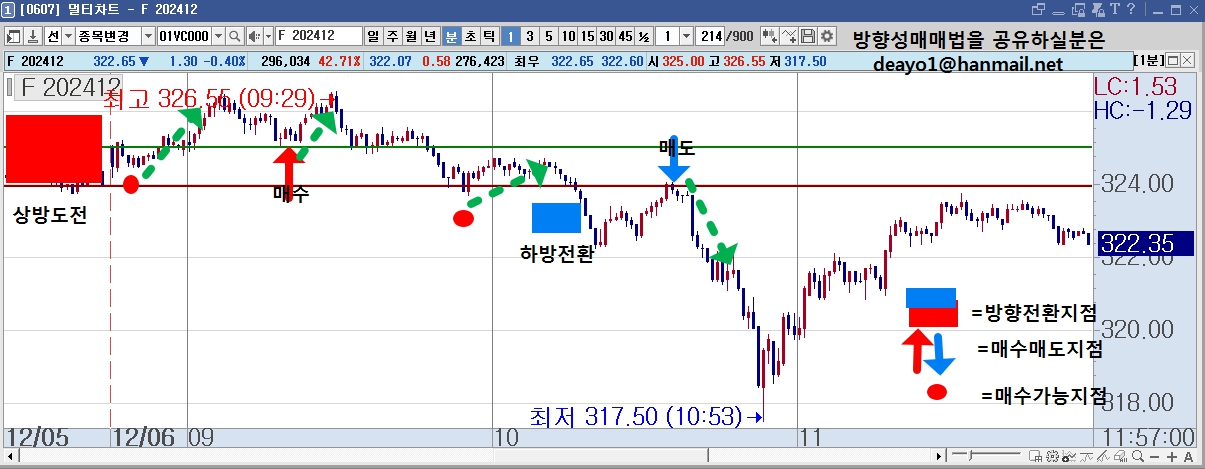The height and width of the screenshot is (469, 1205).
Task: Click the download arrow icon in toolbar
Action: [x=33, y=36]
